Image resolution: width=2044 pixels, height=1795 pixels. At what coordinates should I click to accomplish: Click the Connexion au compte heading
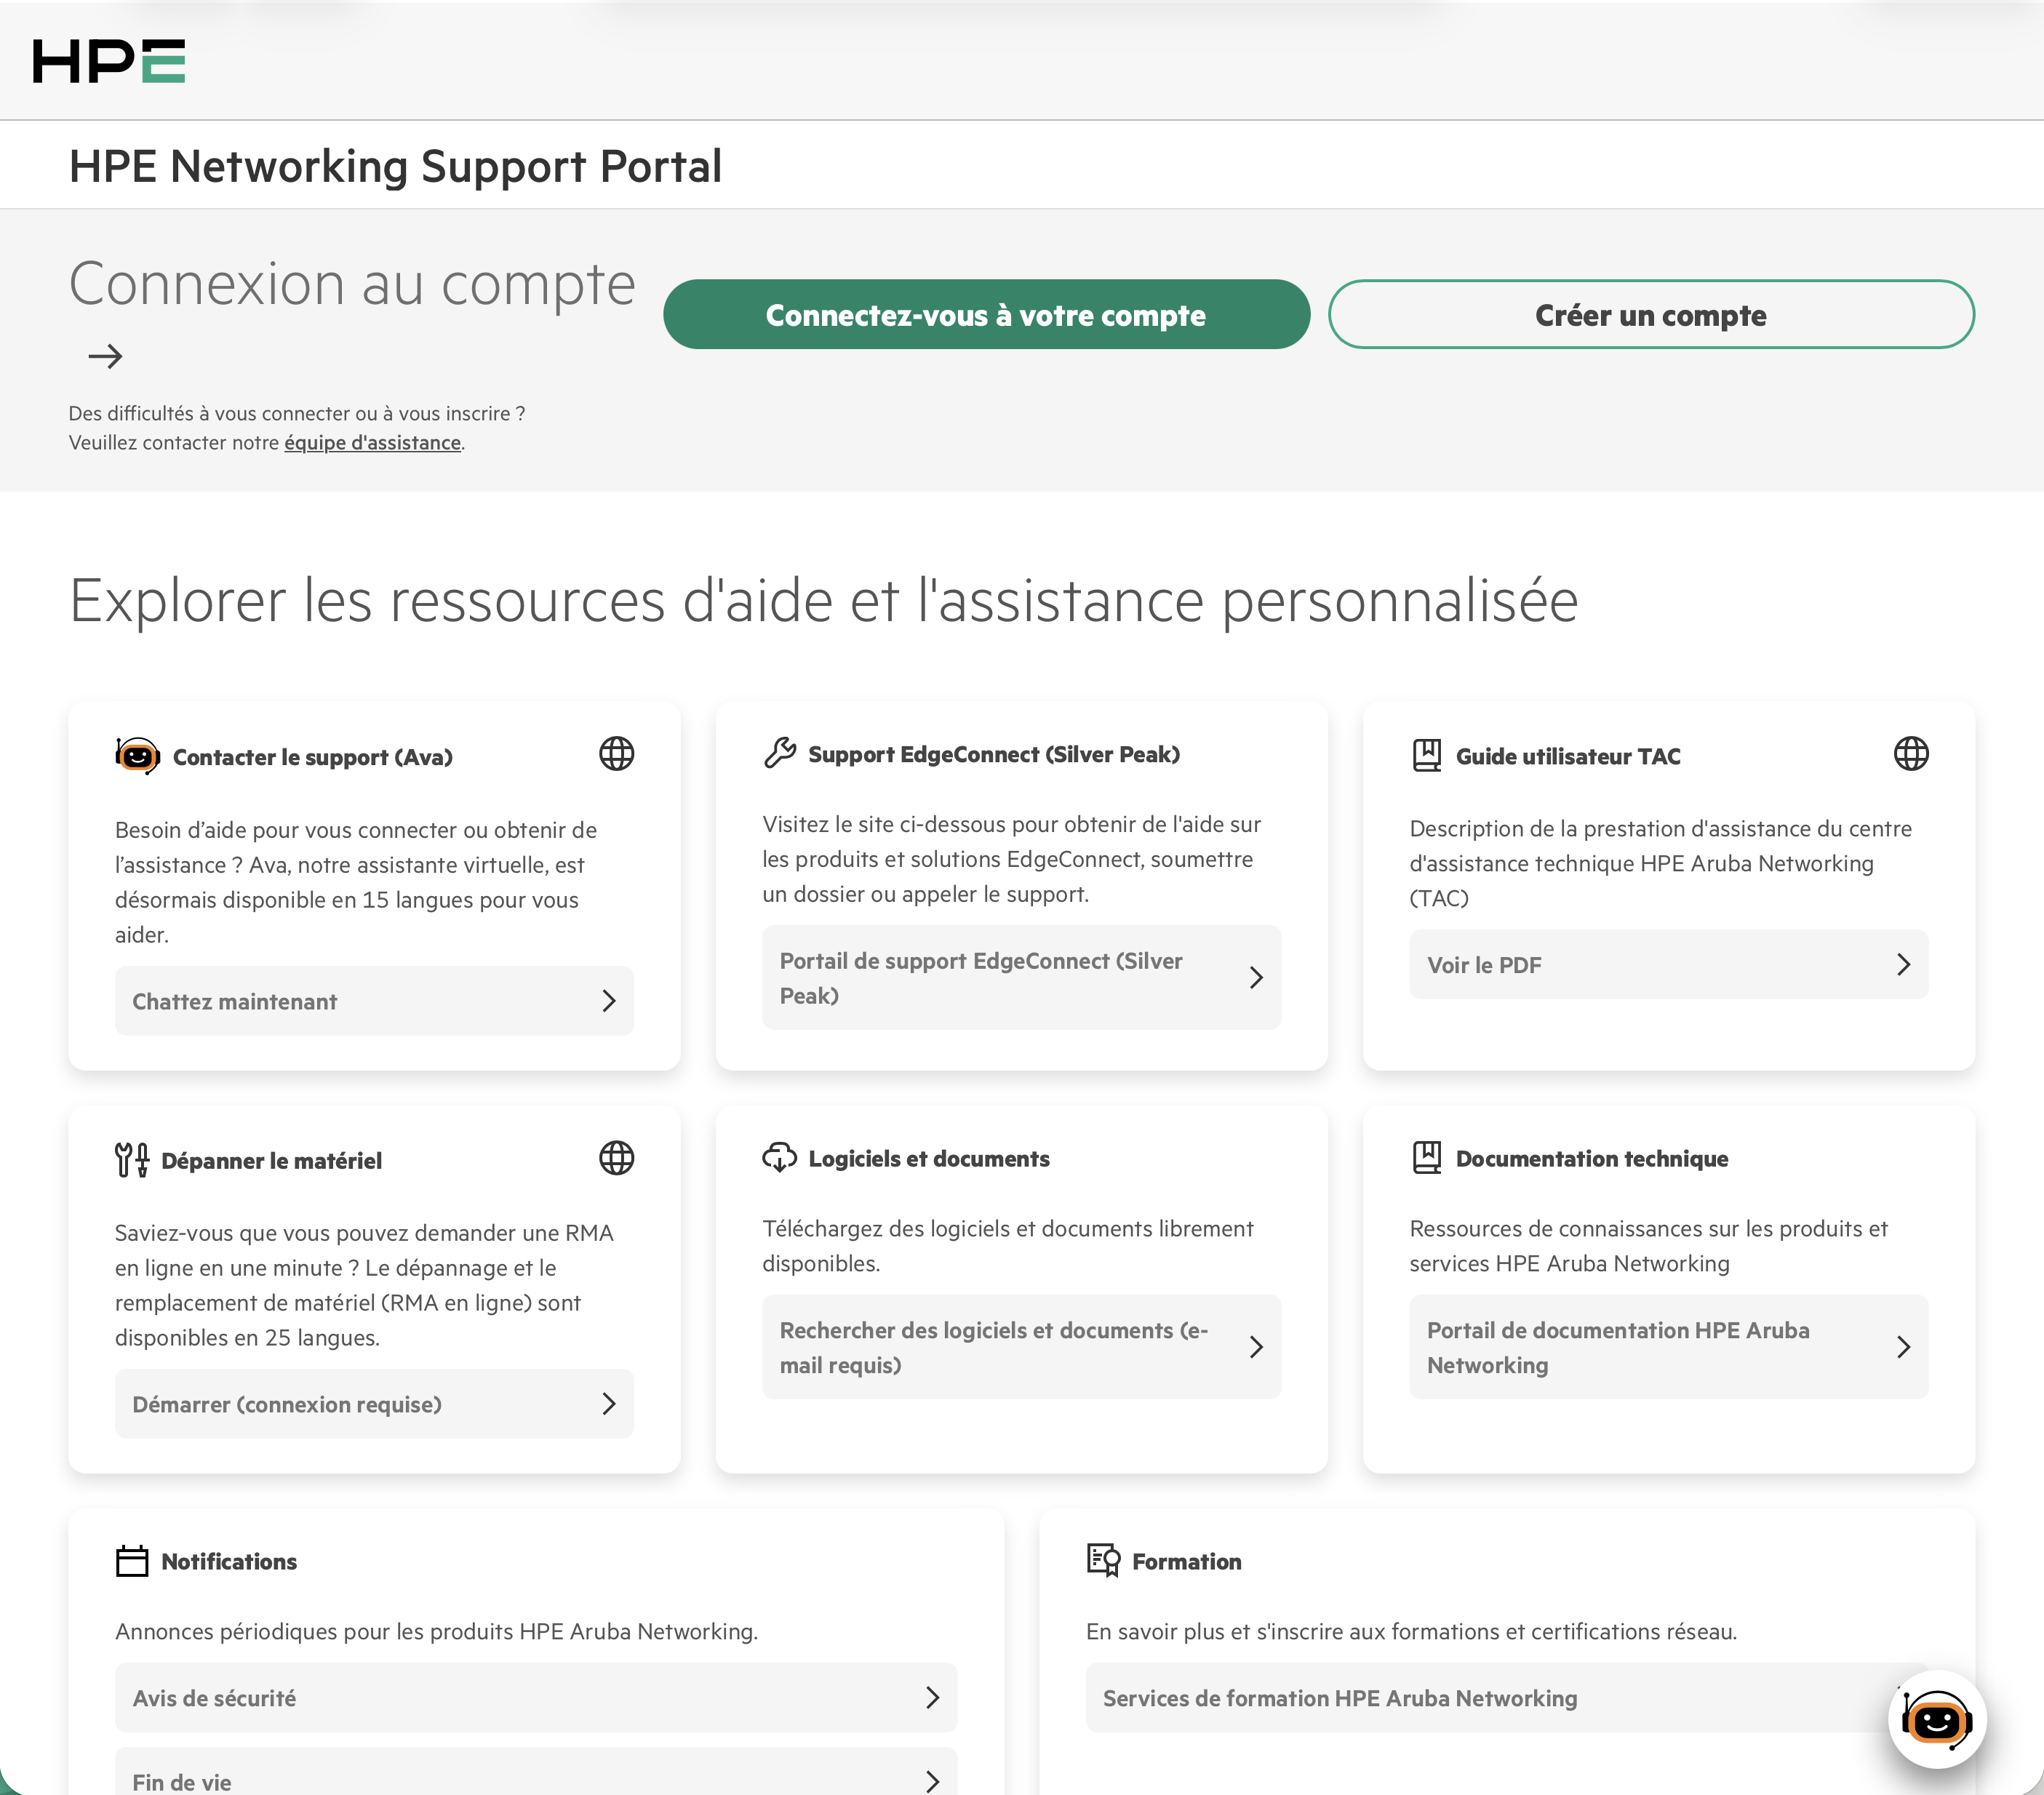coord(352,284)
